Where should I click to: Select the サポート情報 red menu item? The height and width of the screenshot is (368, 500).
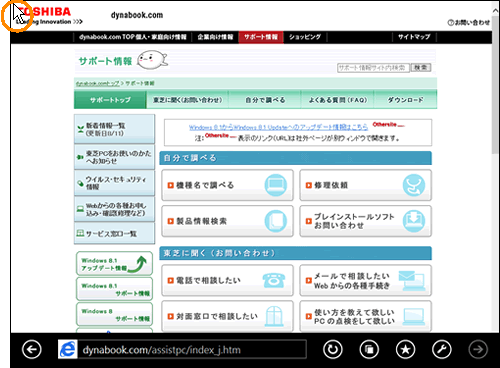pos(261,37)
